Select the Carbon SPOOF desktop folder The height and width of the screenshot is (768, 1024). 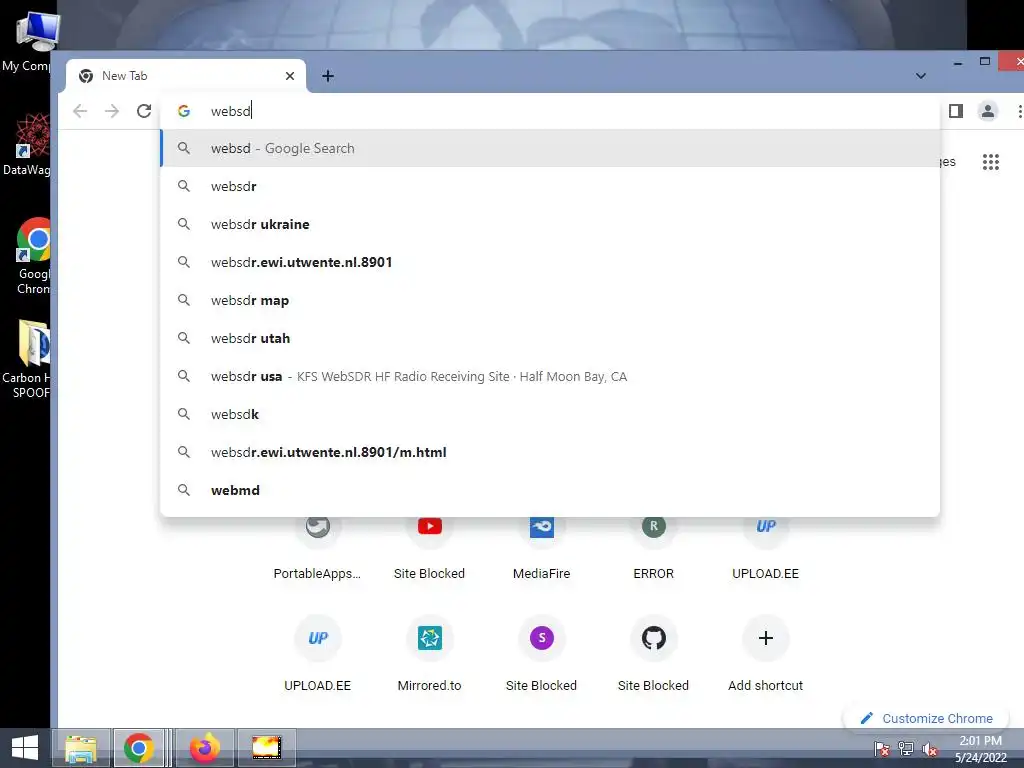click(x=27, y=359)
